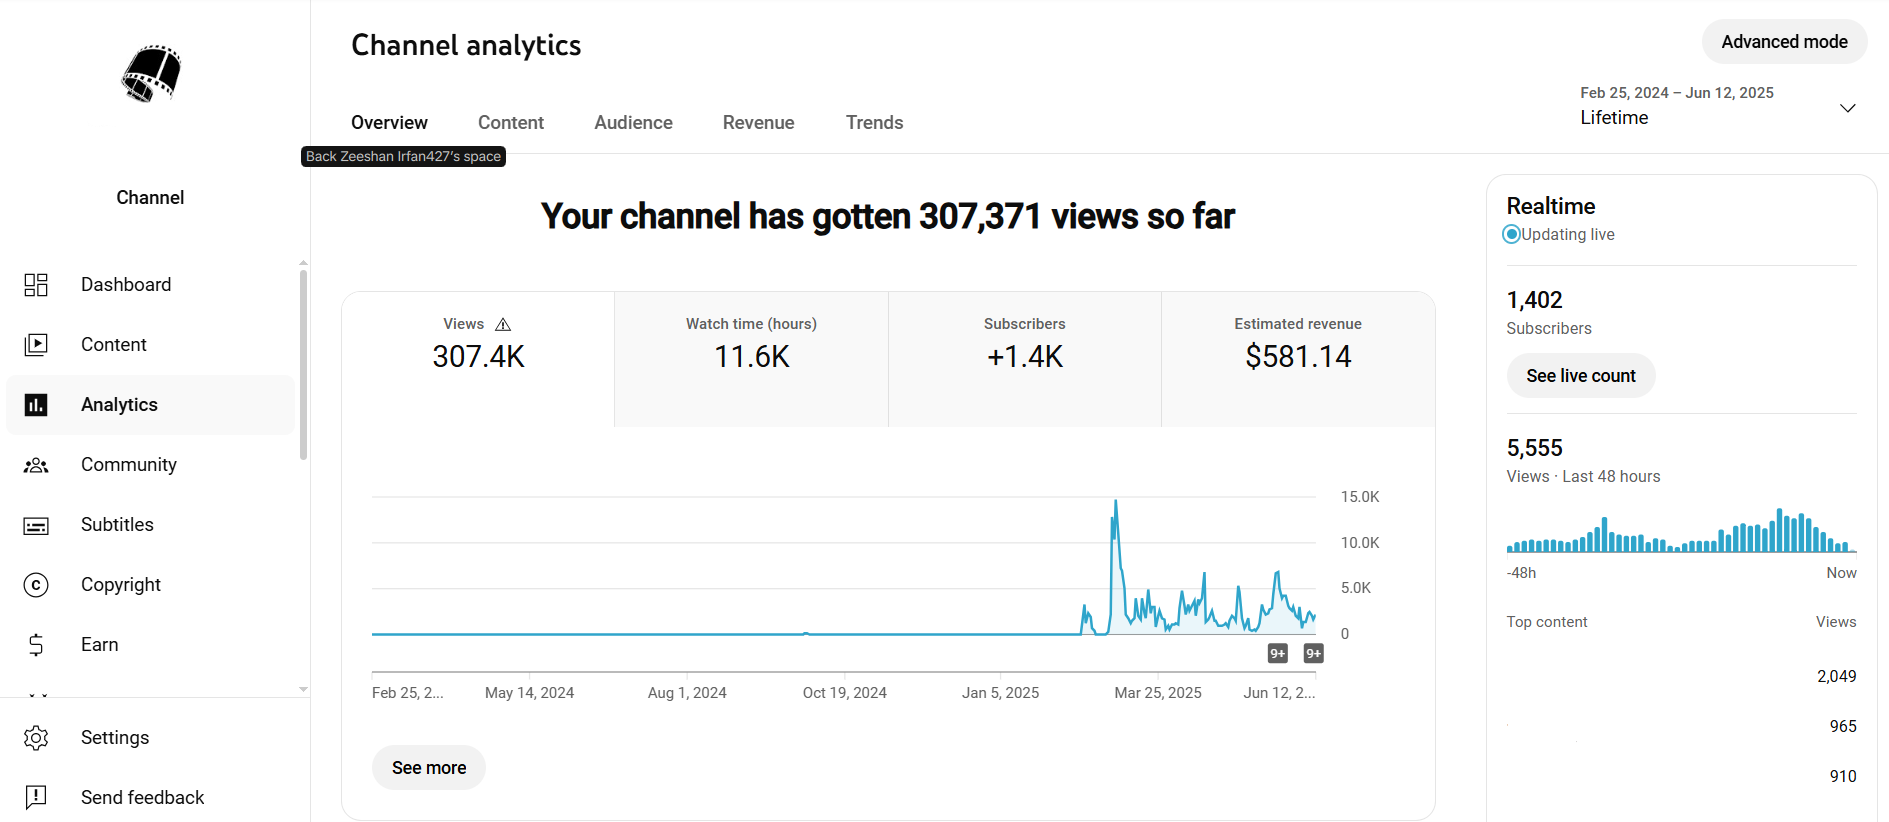Image resolution: width=1889 pixels, height=822 pixels.
Task: Switch to the Trends tab
Action: (x=874, y=123)
